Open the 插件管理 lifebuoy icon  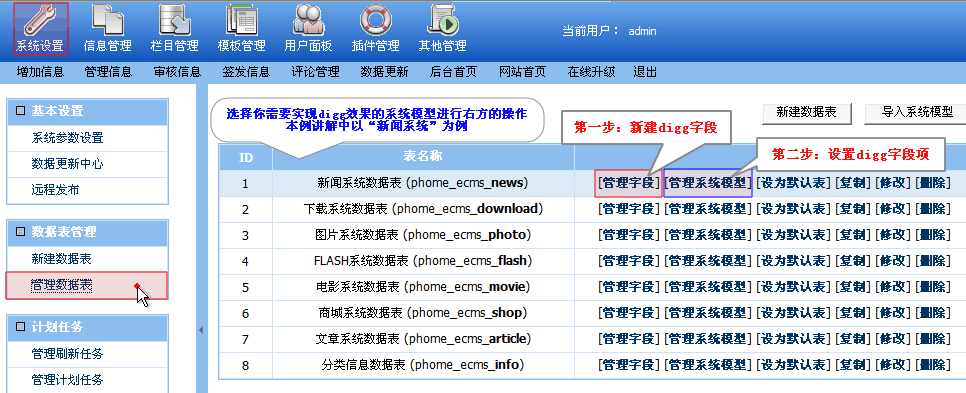[x=376, y=28]
